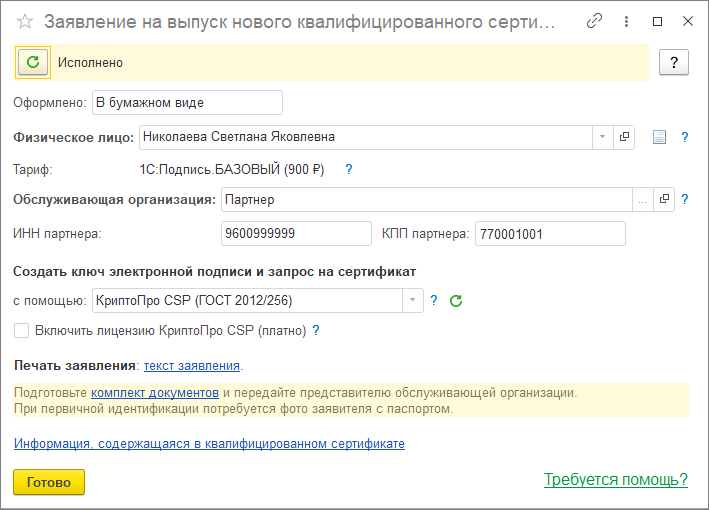Click the green refresh status button
This screenshot has height=510, width=709.
coord(33,62)
